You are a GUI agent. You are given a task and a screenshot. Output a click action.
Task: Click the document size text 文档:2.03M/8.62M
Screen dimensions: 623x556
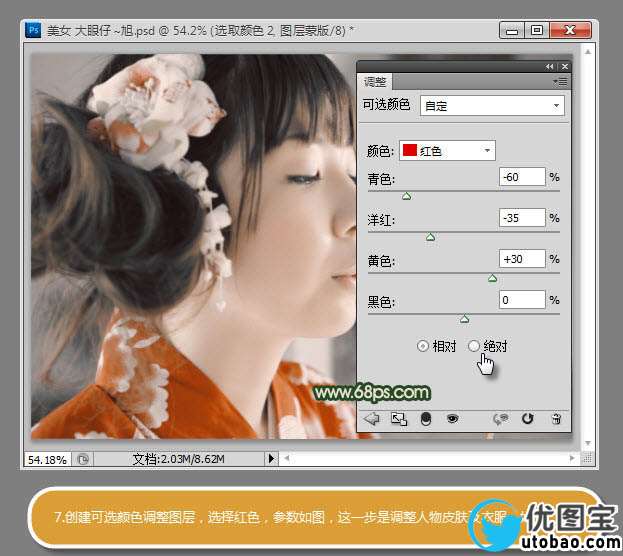coord(178,459)
